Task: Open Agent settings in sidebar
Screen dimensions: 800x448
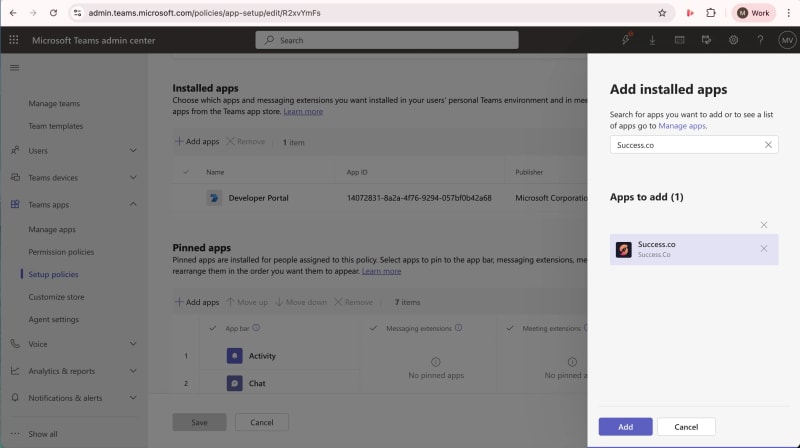Action: pyautogui.click(x=54, y=319)
